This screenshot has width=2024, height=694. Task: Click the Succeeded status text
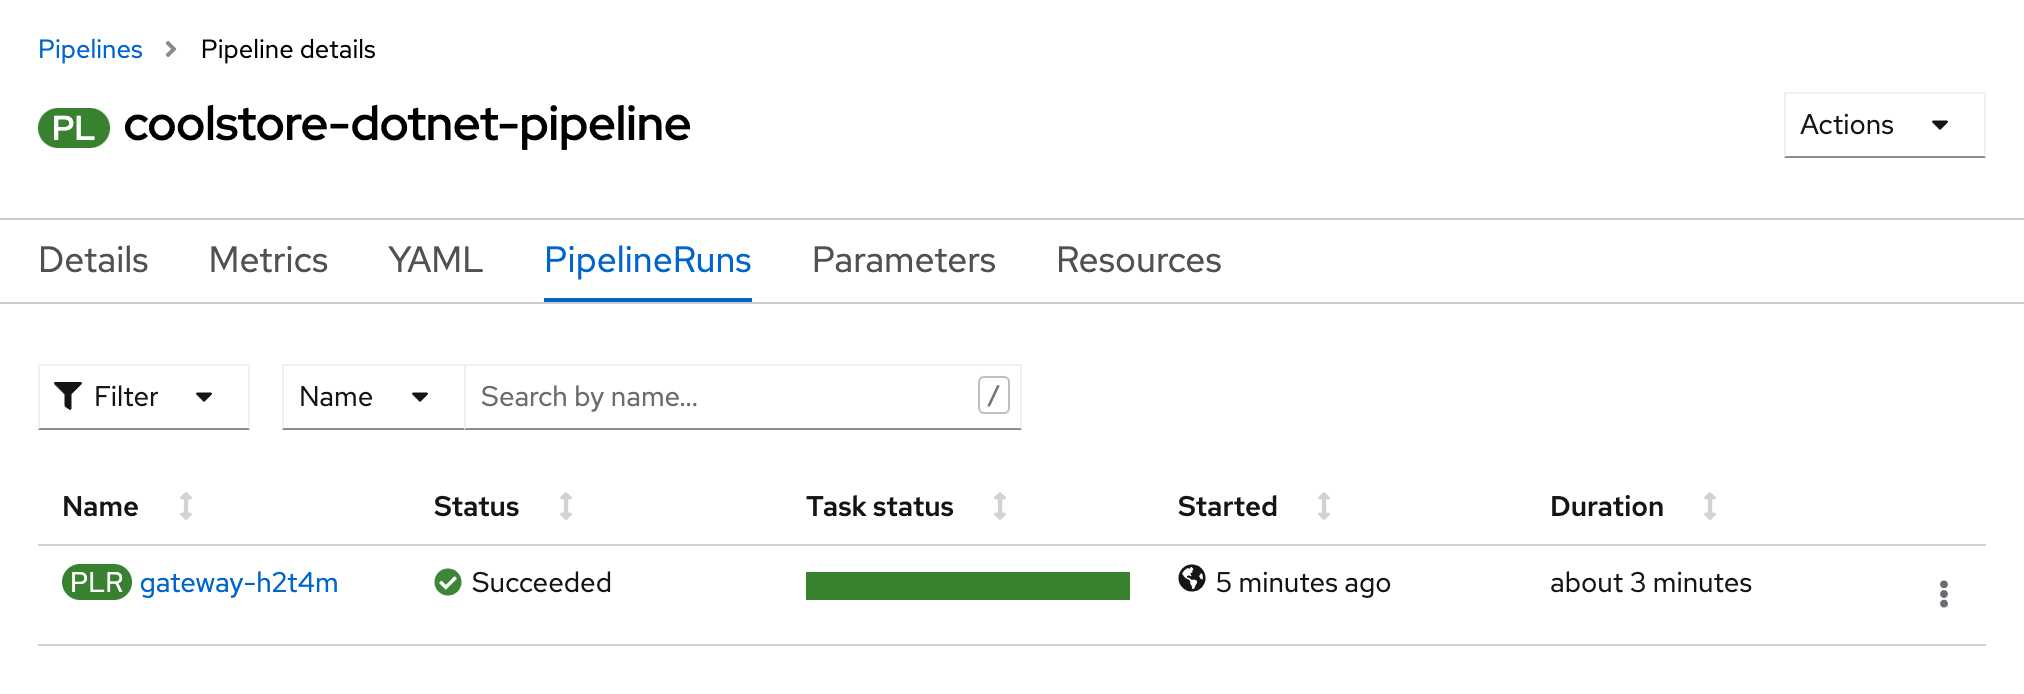point(541,583)
